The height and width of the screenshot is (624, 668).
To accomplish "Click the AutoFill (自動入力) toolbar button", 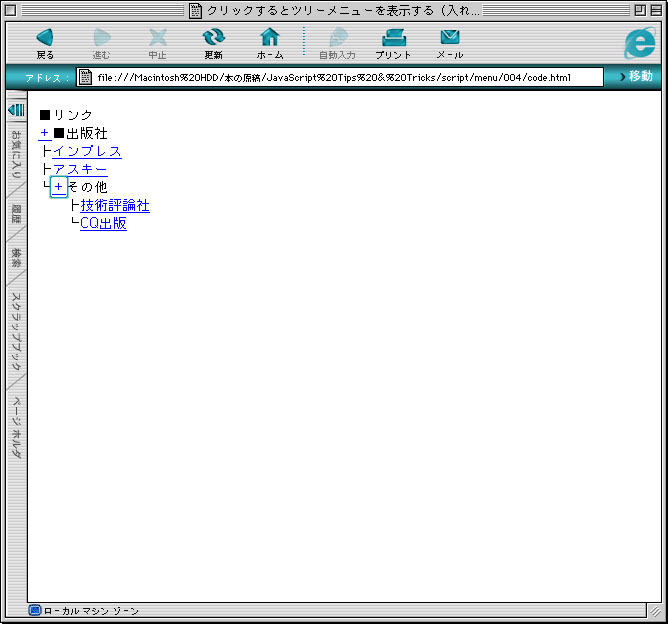I will pyautogui.click(x=337, y=43).
